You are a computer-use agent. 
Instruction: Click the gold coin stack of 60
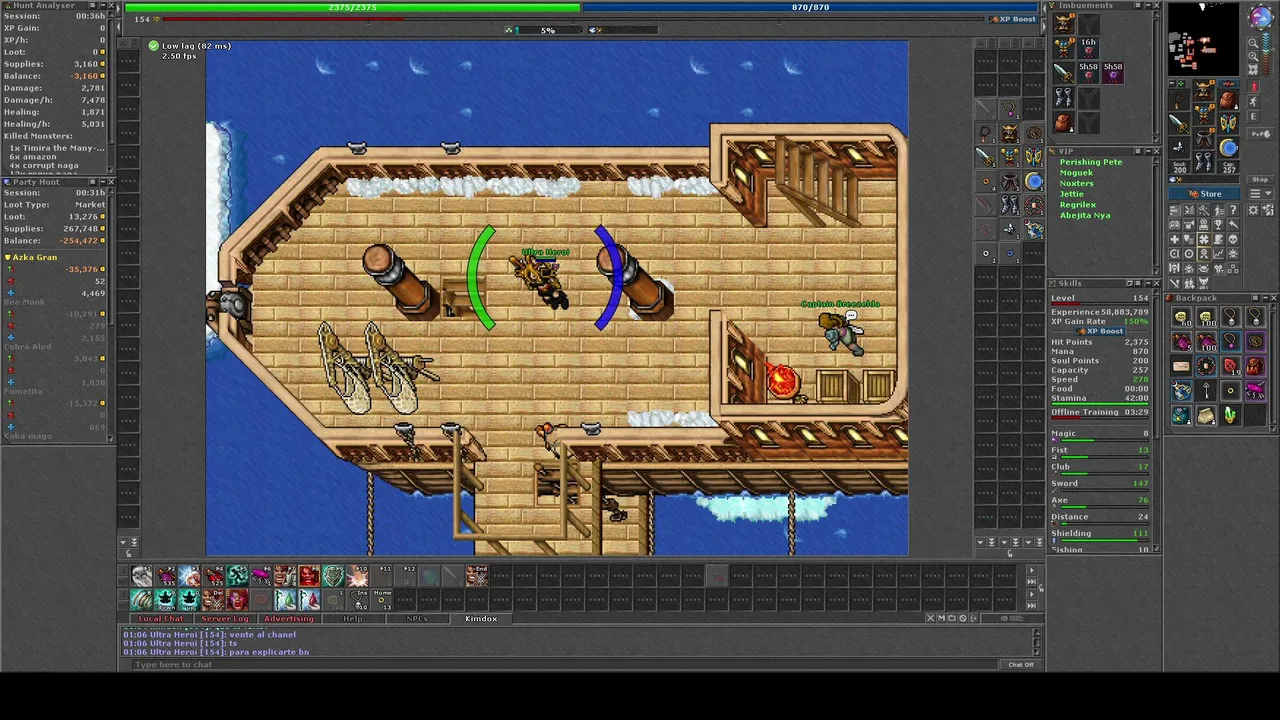pyautogui.click(x=1182, y=318)
